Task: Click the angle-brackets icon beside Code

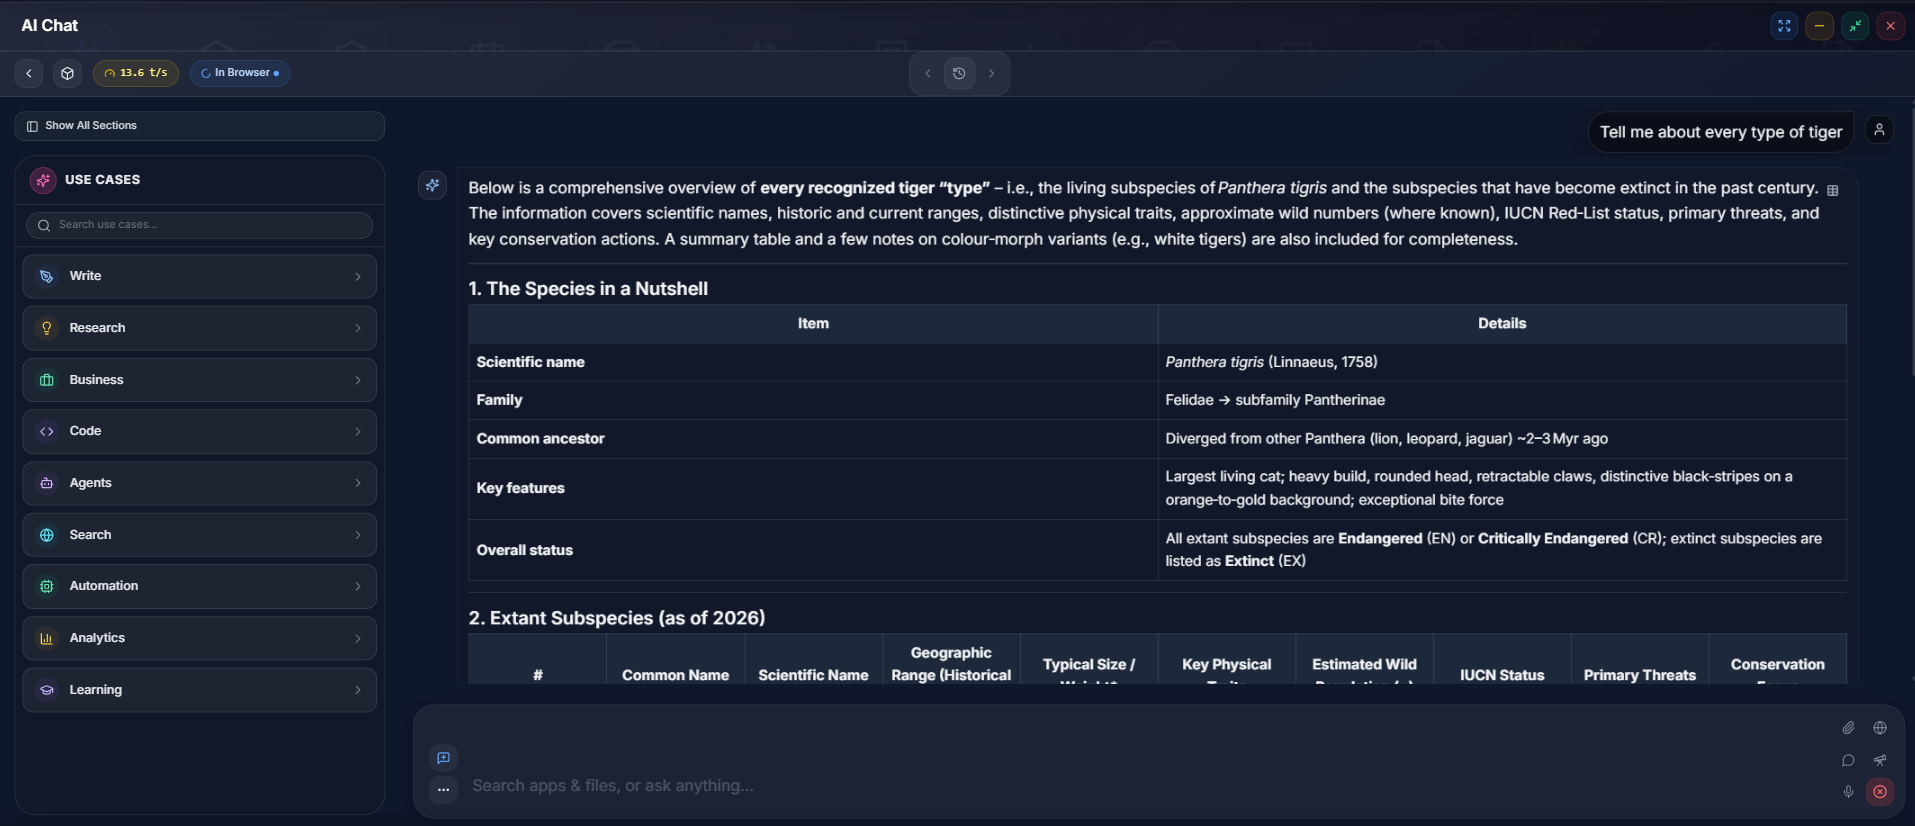Action: (x=47, y=432)
